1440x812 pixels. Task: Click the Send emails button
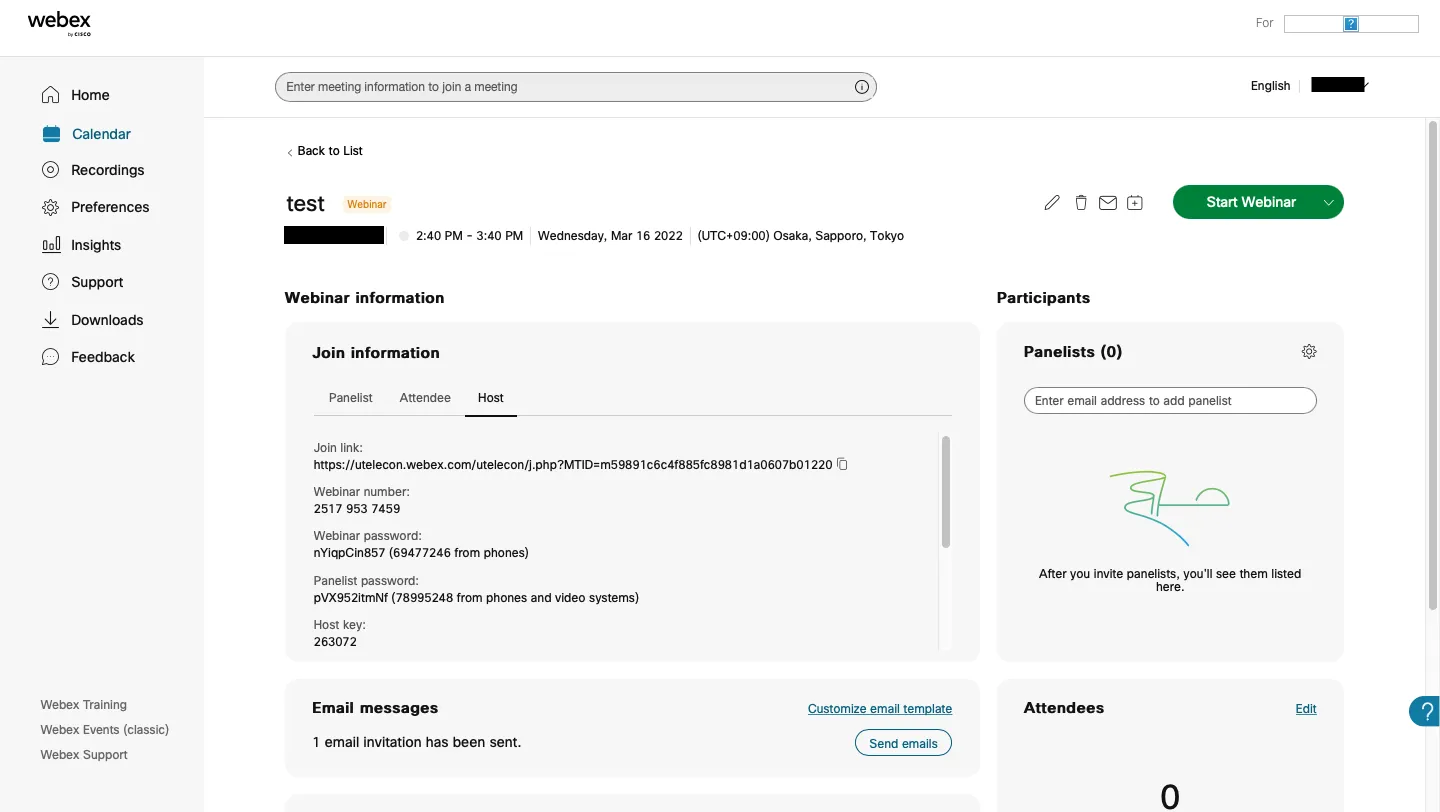(903, 743)
